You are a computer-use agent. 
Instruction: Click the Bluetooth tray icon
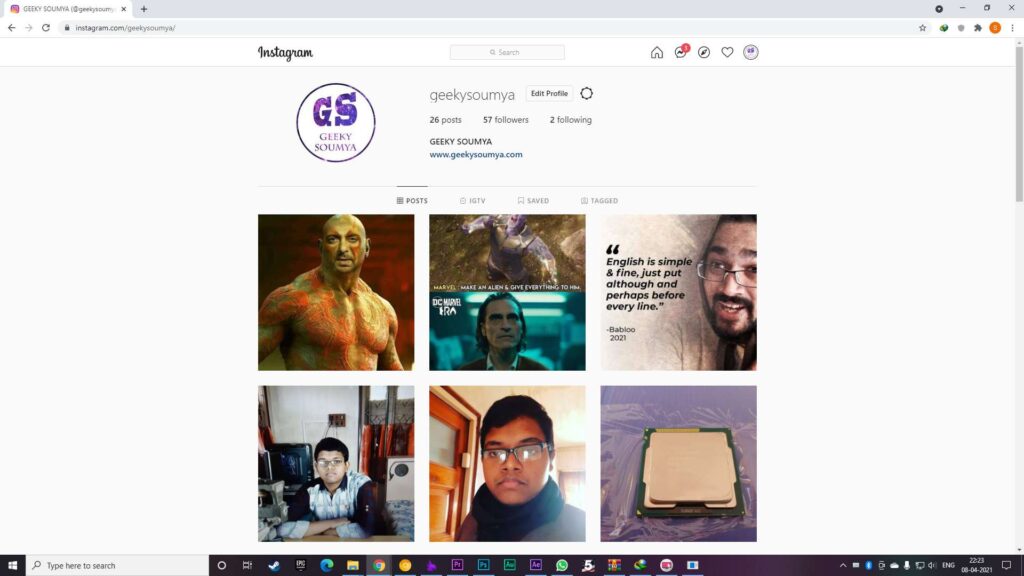[x=868, y=565]
